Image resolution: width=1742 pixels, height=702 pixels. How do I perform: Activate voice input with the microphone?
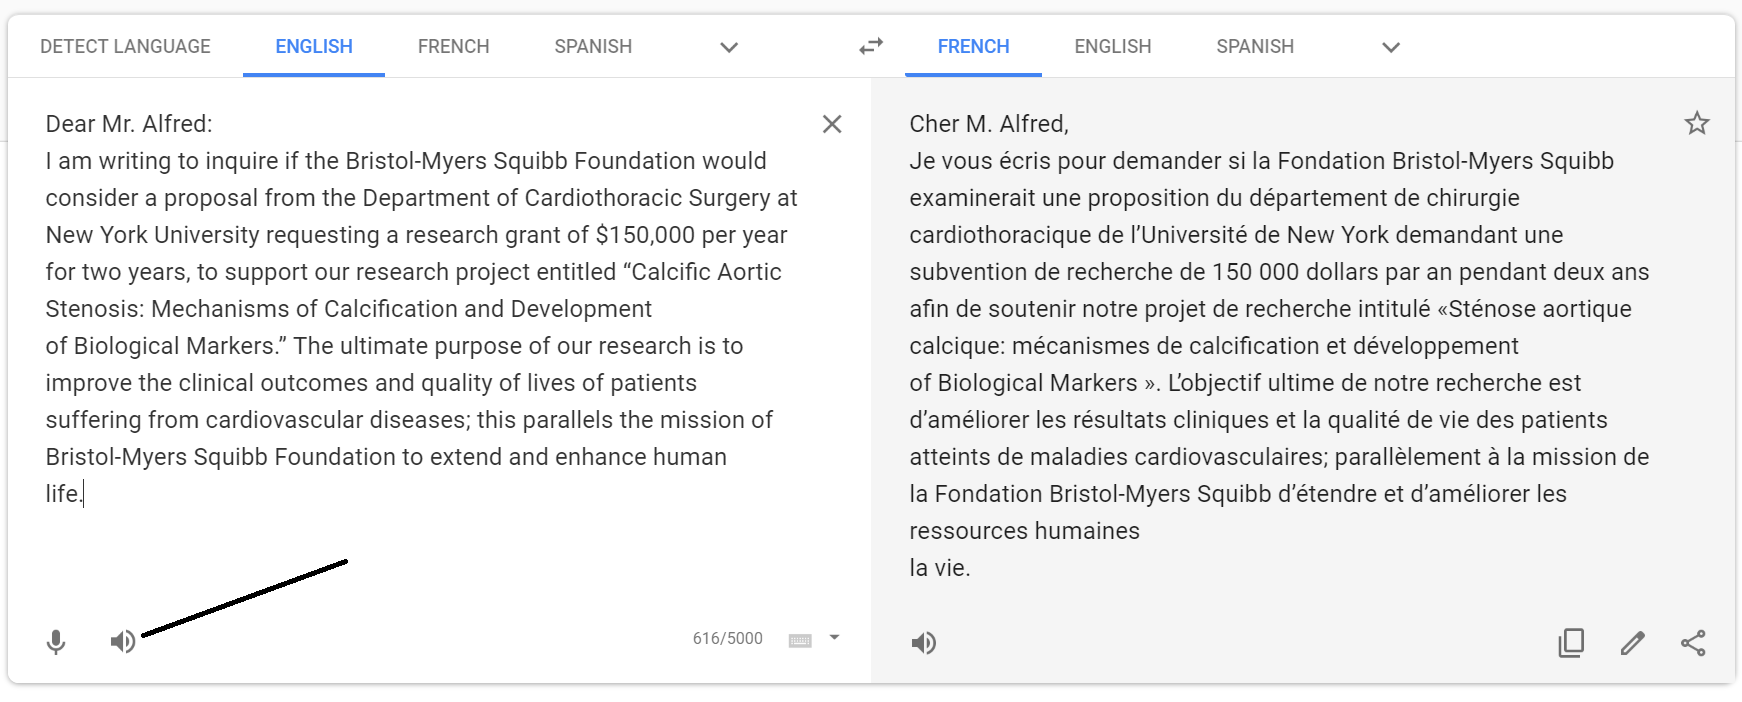point(56,641)
